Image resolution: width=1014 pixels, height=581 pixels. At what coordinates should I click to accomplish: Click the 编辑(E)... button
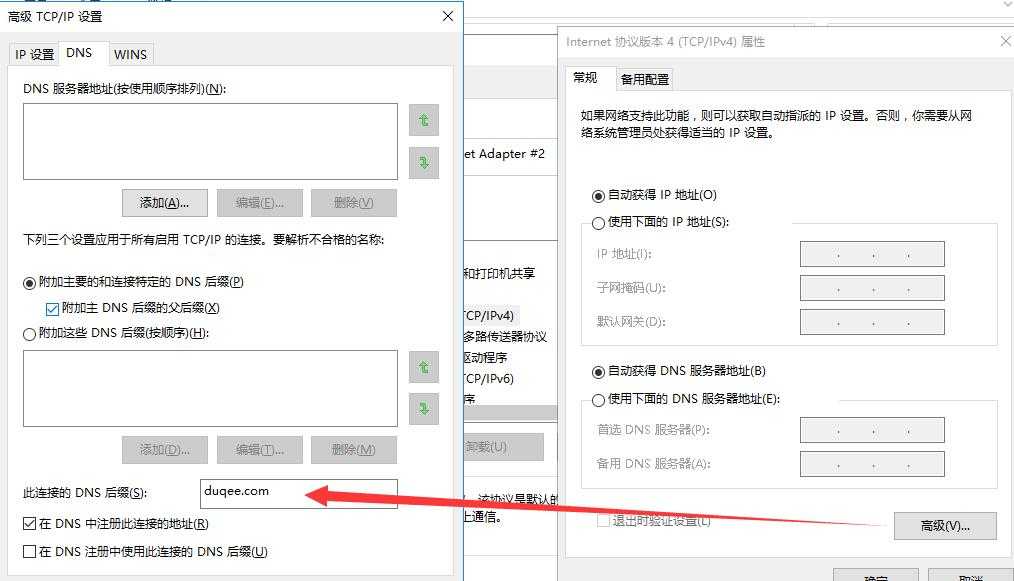click(259, 203)
